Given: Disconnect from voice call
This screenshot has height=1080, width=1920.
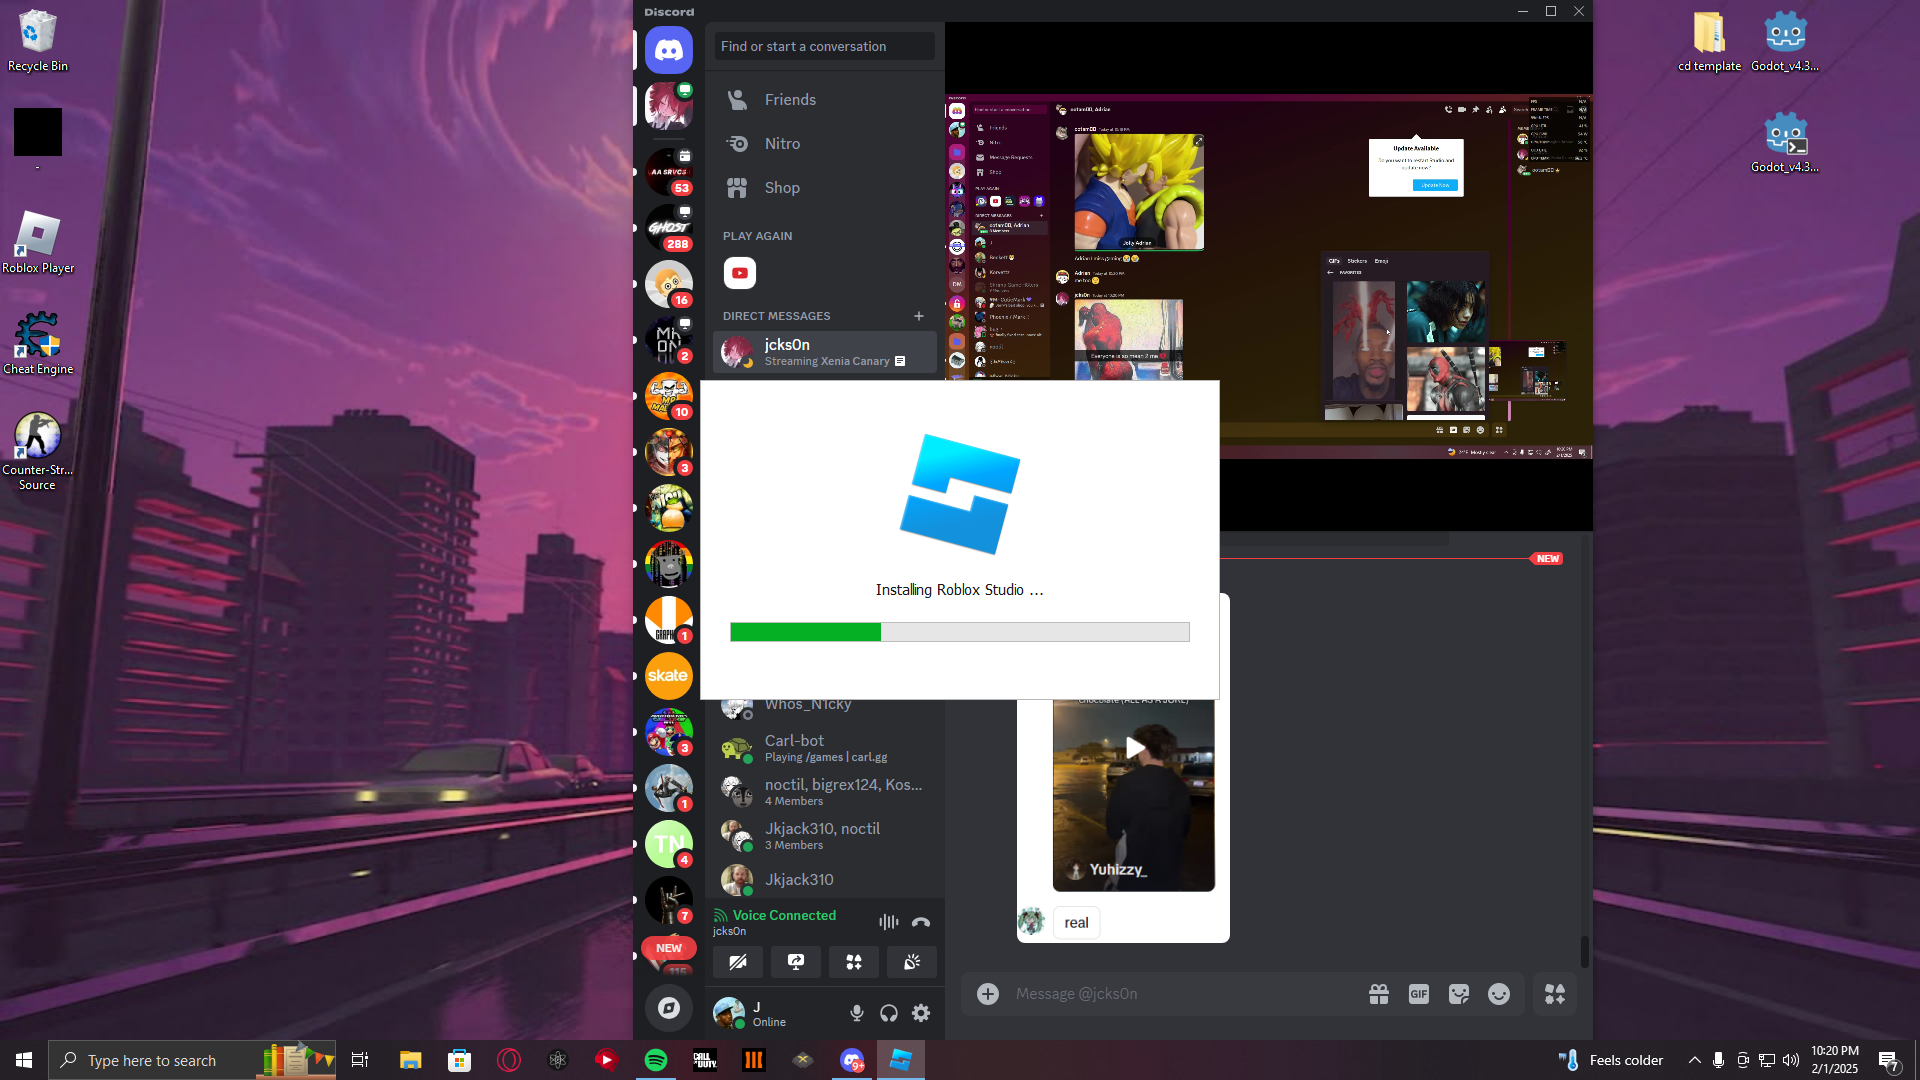Looking at the screenshot, I should coord(921,922).
